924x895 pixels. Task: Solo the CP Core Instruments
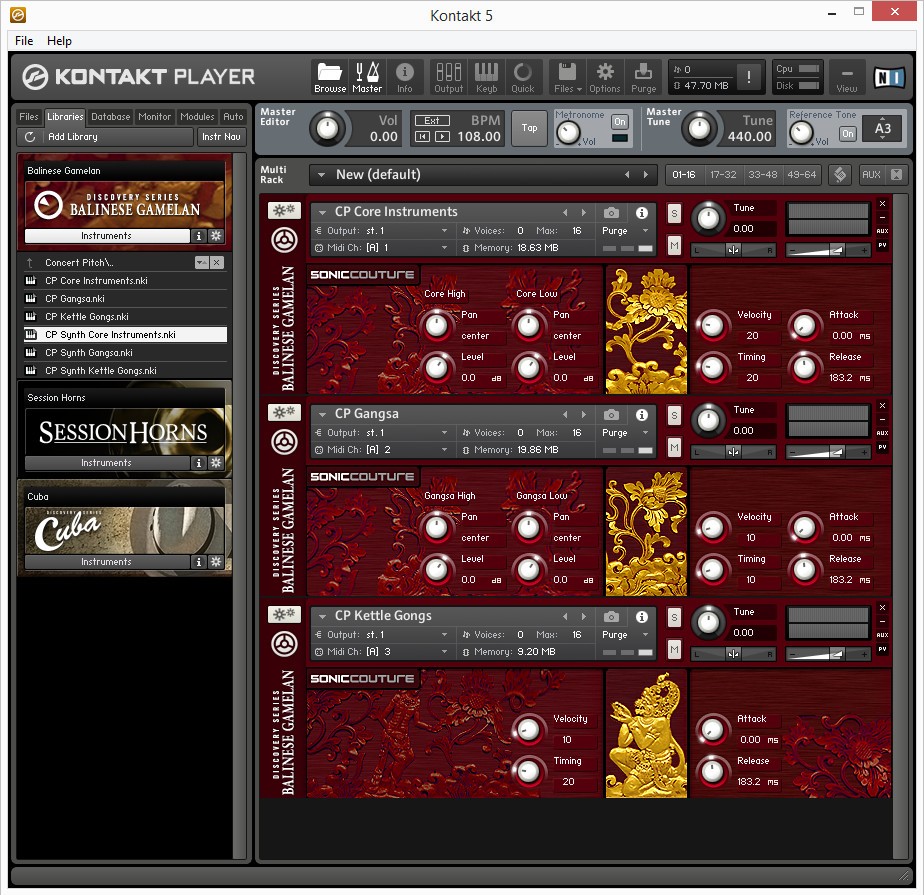tap(674, 213)
